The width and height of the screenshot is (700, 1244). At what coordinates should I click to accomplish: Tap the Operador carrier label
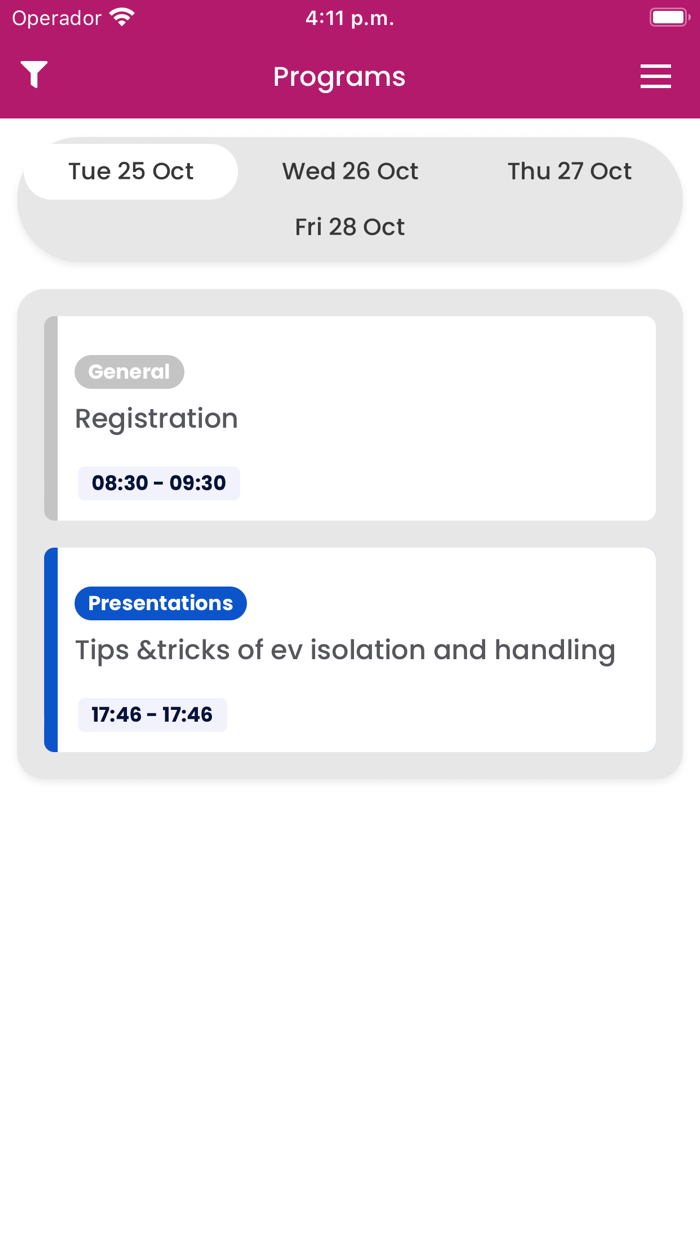pyautogui.click(x=57, y=18)
